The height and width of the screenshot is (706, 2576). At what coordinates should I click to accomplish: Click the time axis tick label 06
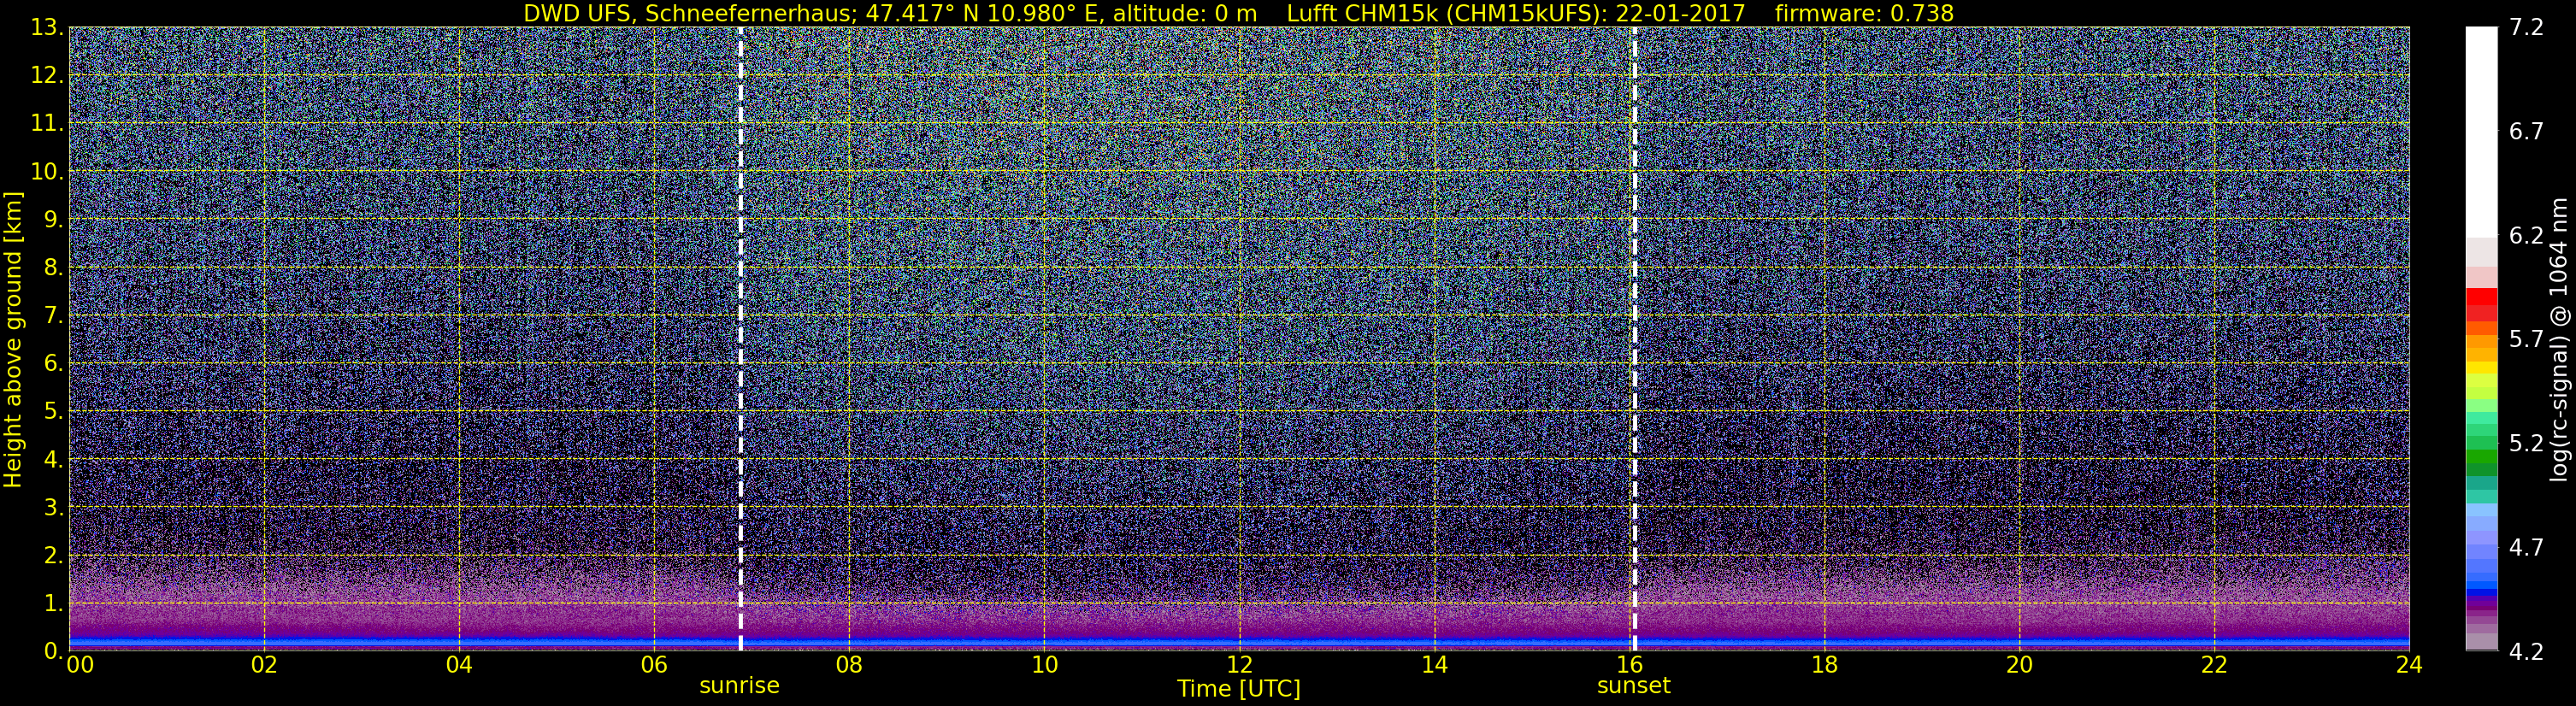coord(653,665)
